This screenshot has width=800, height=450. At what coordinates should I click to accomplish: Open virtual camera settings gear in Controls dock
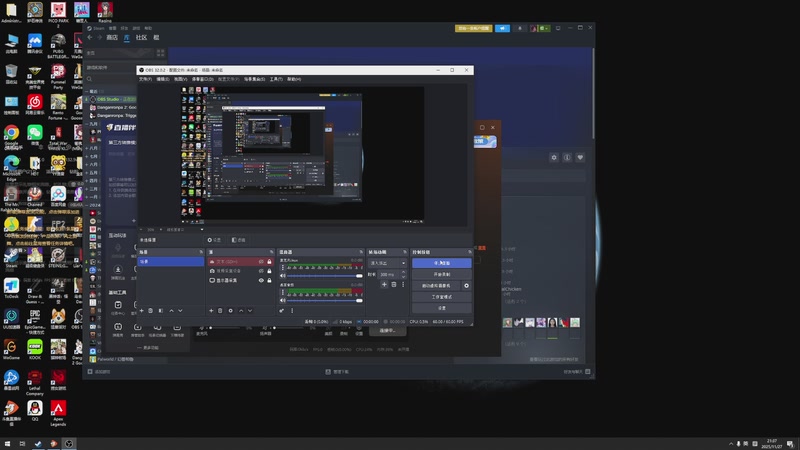[466, 286]
